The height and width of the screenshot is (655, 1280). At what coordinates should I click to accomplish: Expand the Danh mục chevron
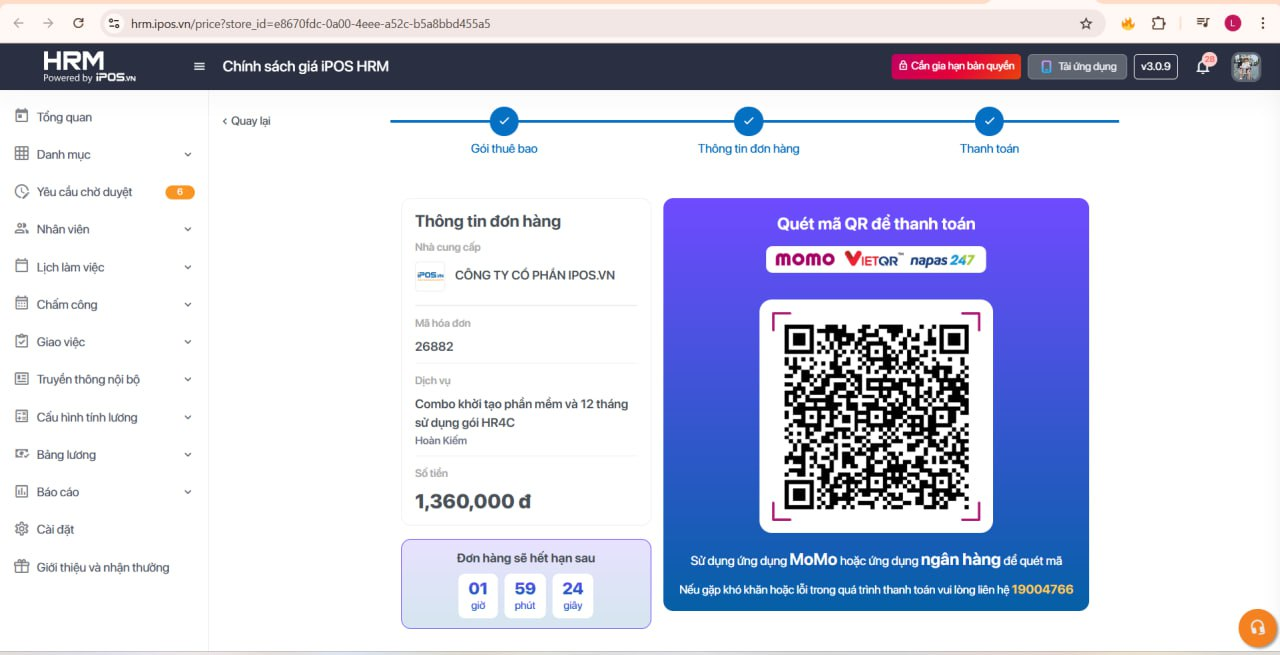pos(188,155)
